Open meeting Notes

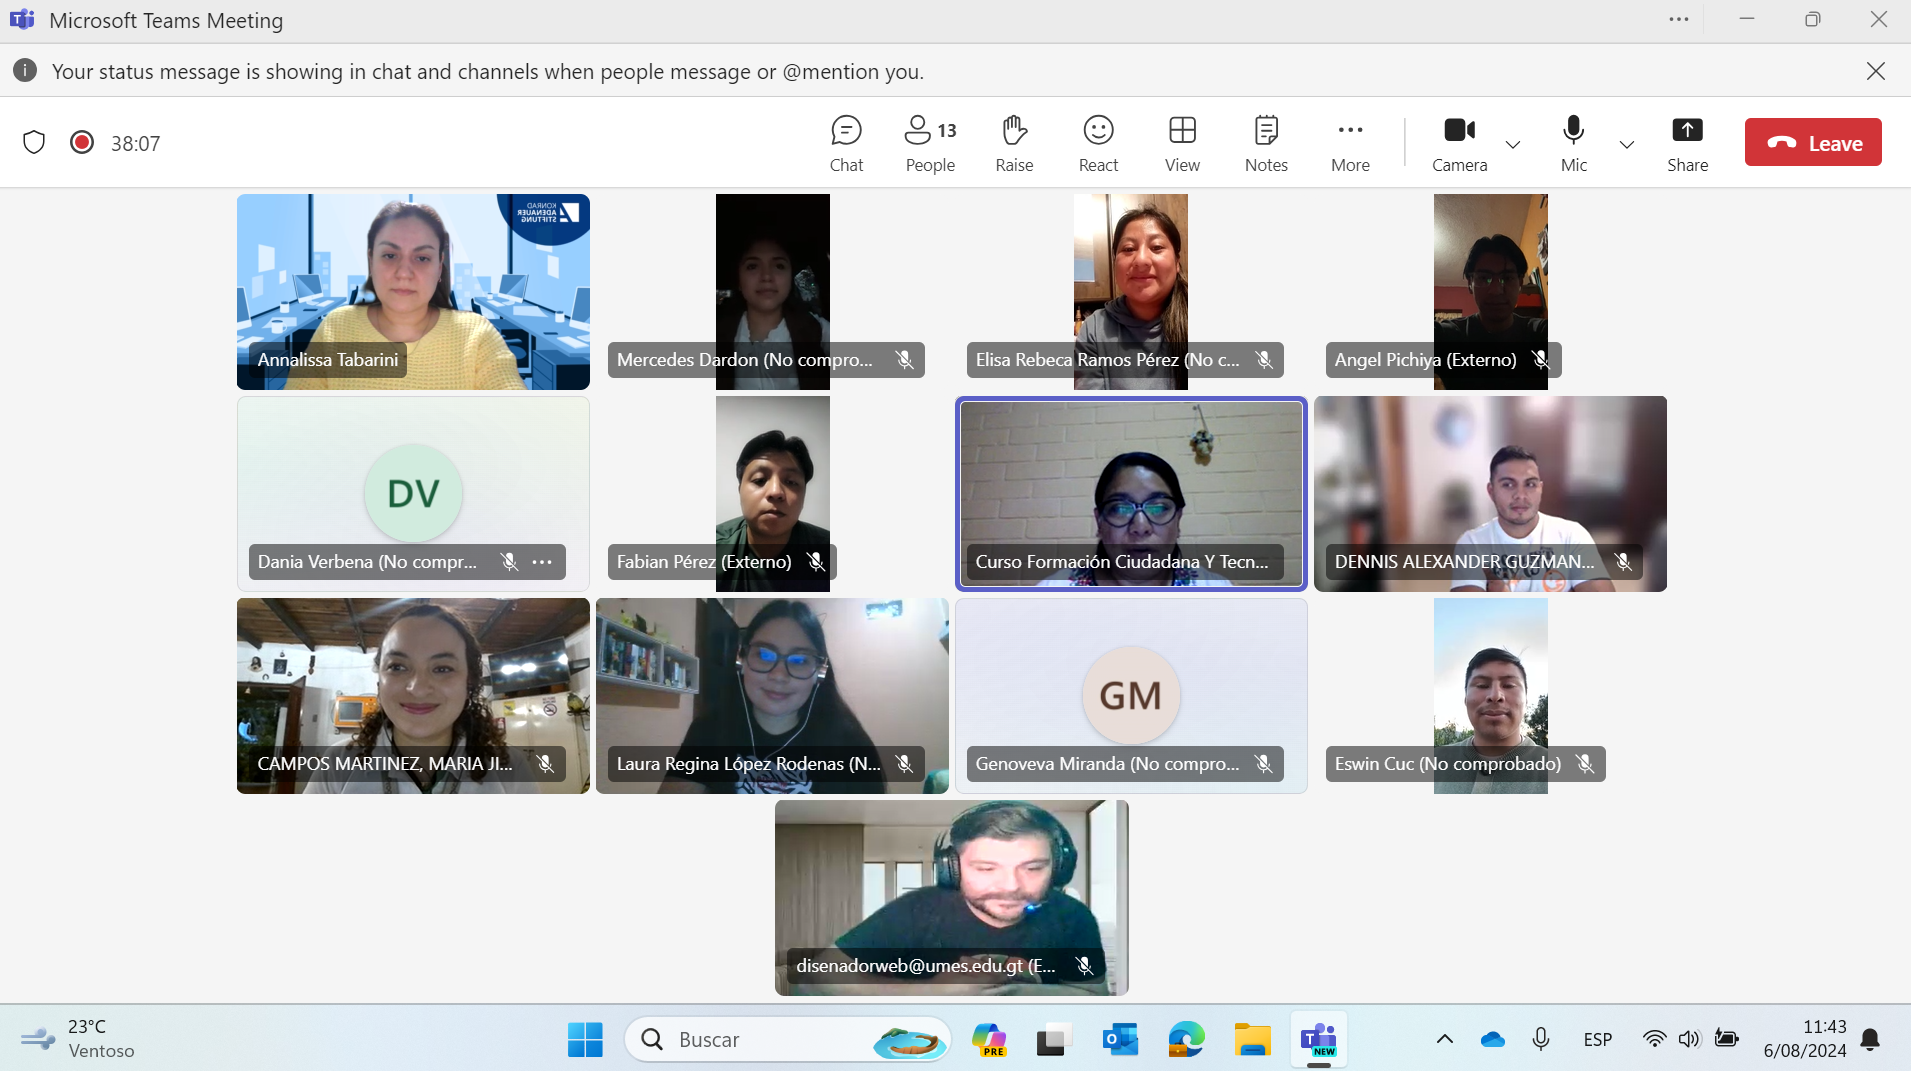pos(1265,143)
